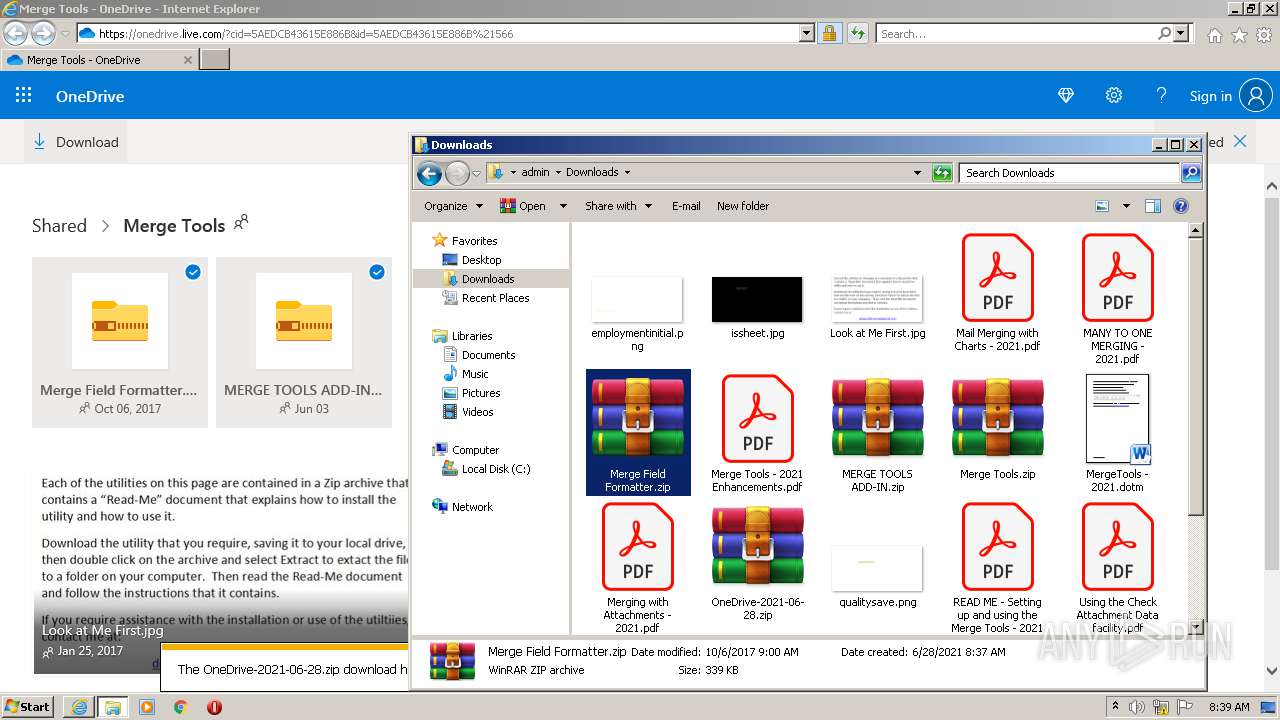The image size is (1280, 720).
Task: Click E-mail in Explorer toolbar
Action: tap(686, 206)
